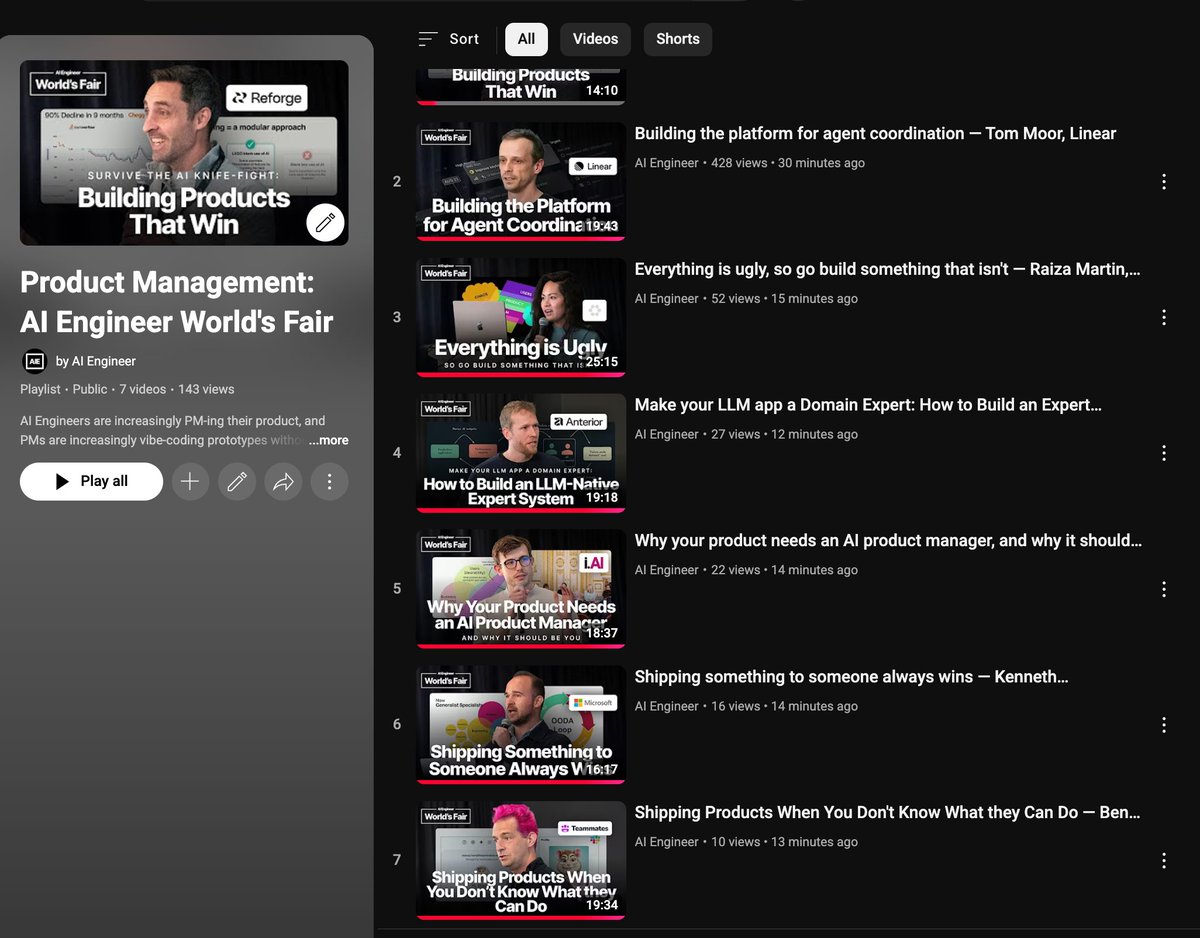Image resolution: width=1200 pixels, height=938 pixels.
Task: Click the AI Engineer channel avatar
Action: [34, 361]
